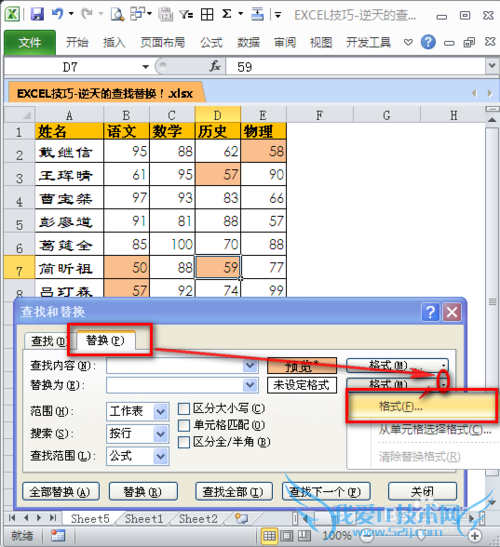Open the Name Box dropdown arrow
Image resolution: width=500 pixels, height=547 pixels.
145,67
